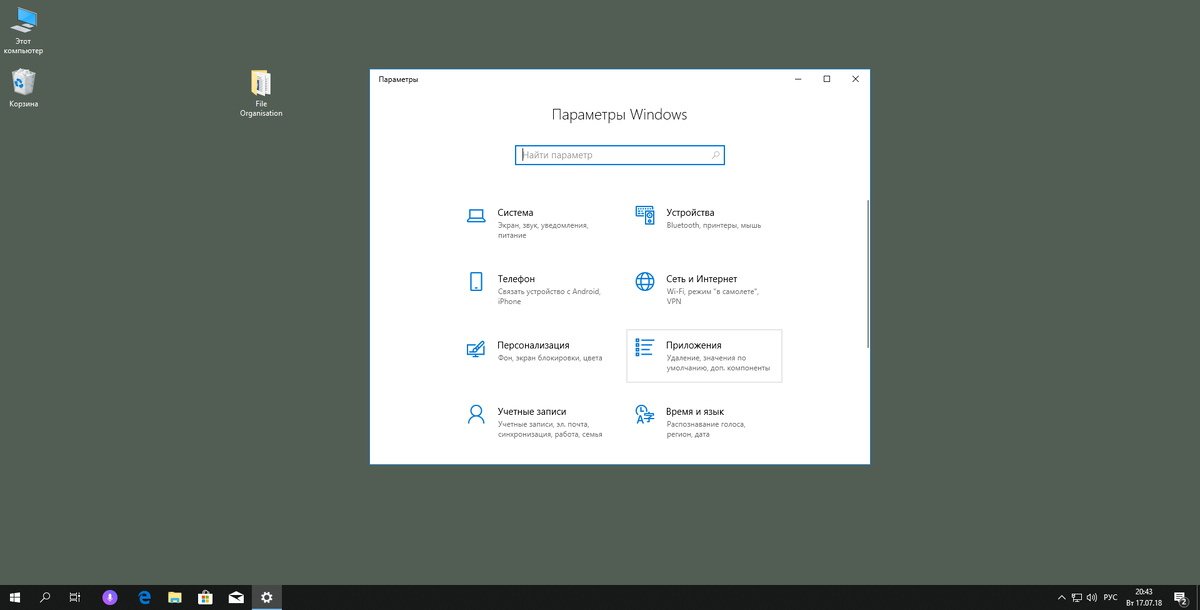Open the Время и язык title
The image size is (1200, 610).
click(x=695, y=411)
